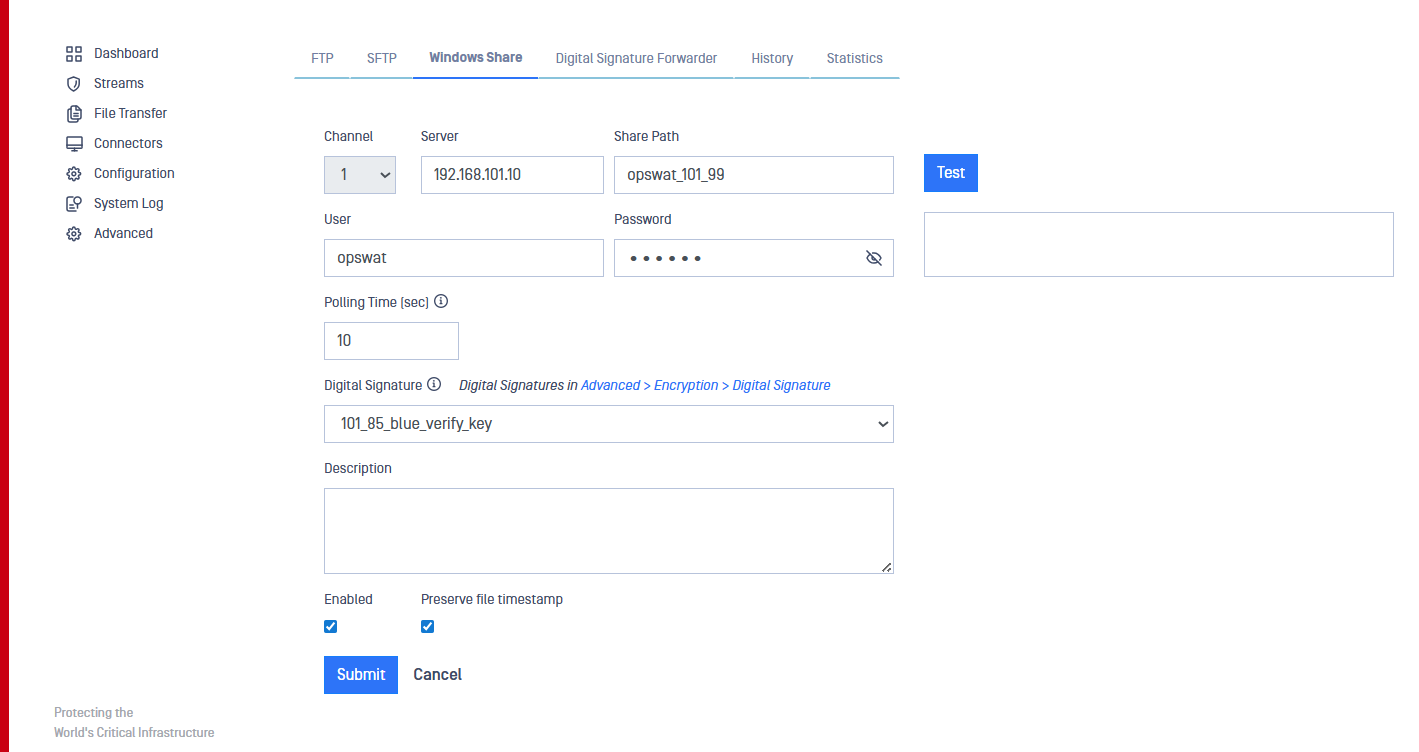Toggle password visibility eye icon
Image resolution: width=1419 pixels, height=752 pixels.
[873, 258]
